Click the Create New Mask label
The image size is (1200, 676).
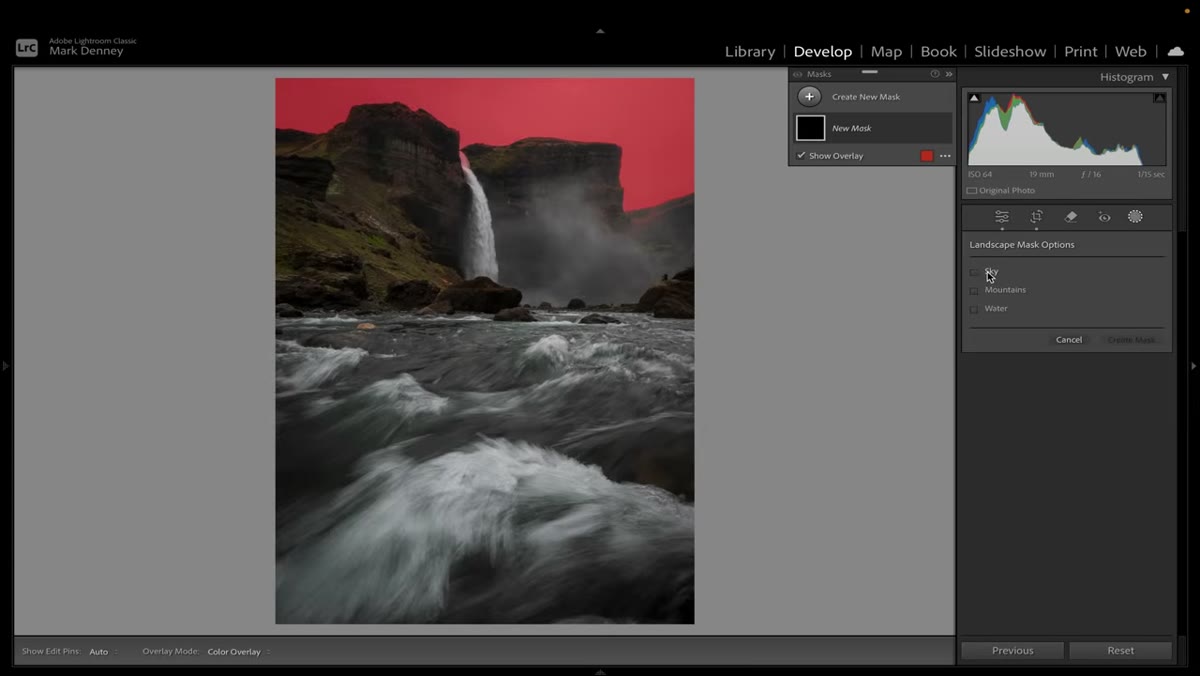[x=866, y=97]
